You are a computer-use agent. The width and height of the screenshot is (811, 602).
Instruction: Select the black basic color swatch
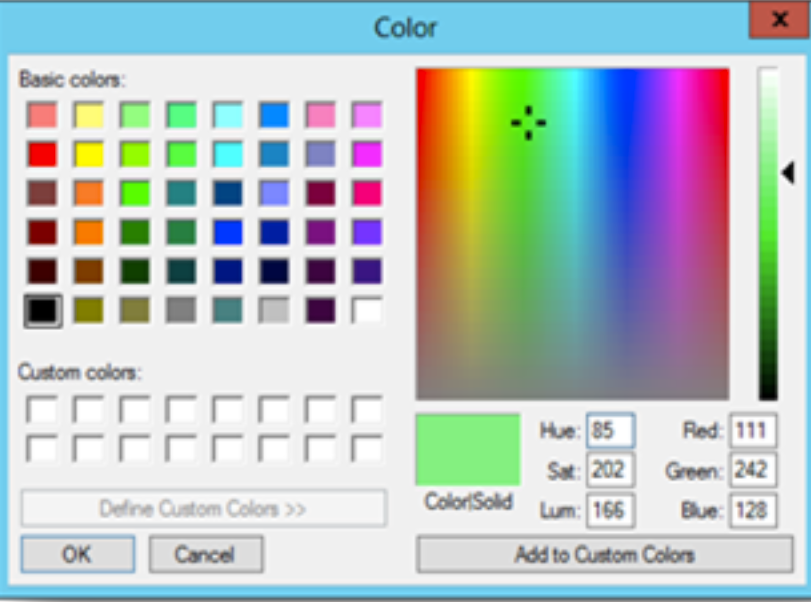pos(42,310)
